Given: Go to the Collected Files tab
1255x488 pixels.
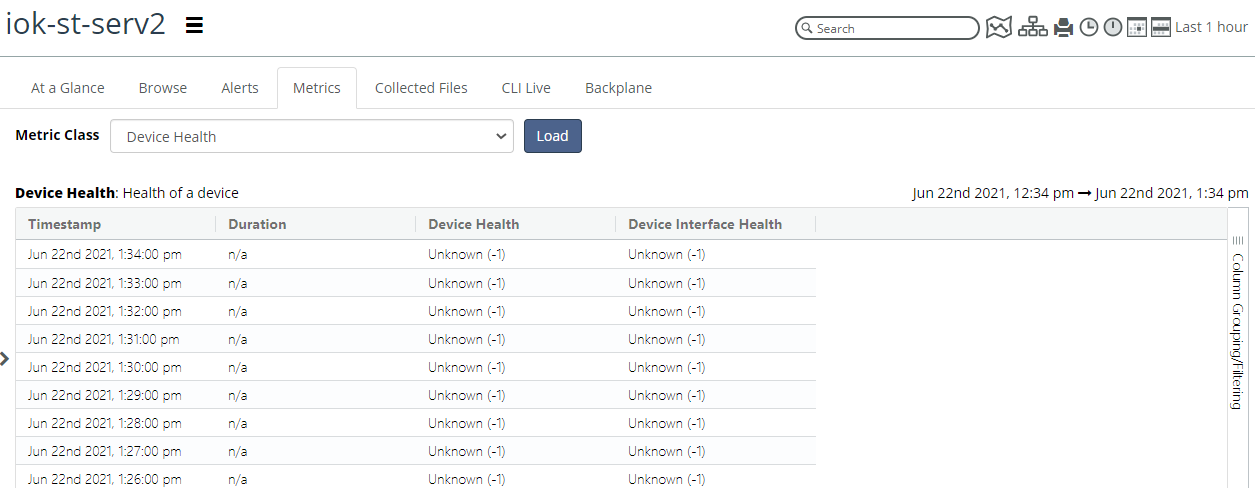Looking at the screenshot, I should (x=421, y=88).
